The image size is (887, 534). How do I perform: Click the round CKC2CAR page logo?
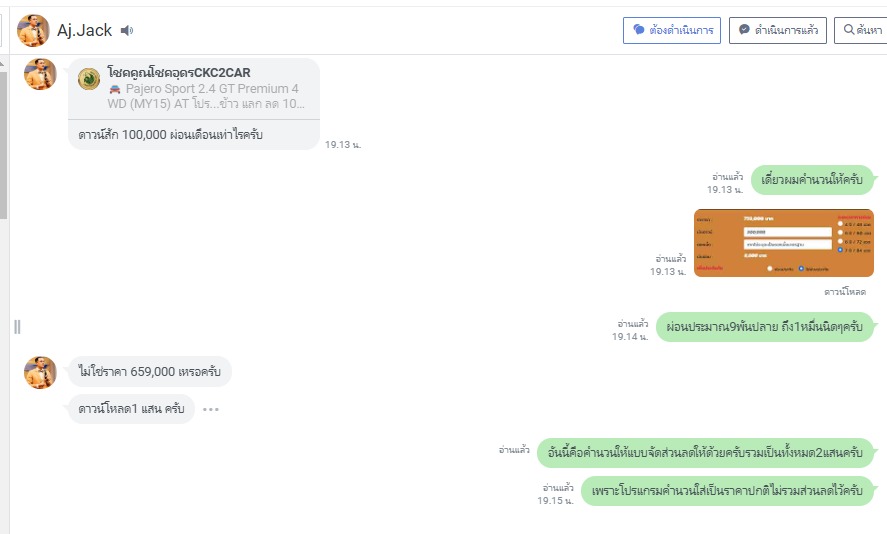[x=89, y=78]
